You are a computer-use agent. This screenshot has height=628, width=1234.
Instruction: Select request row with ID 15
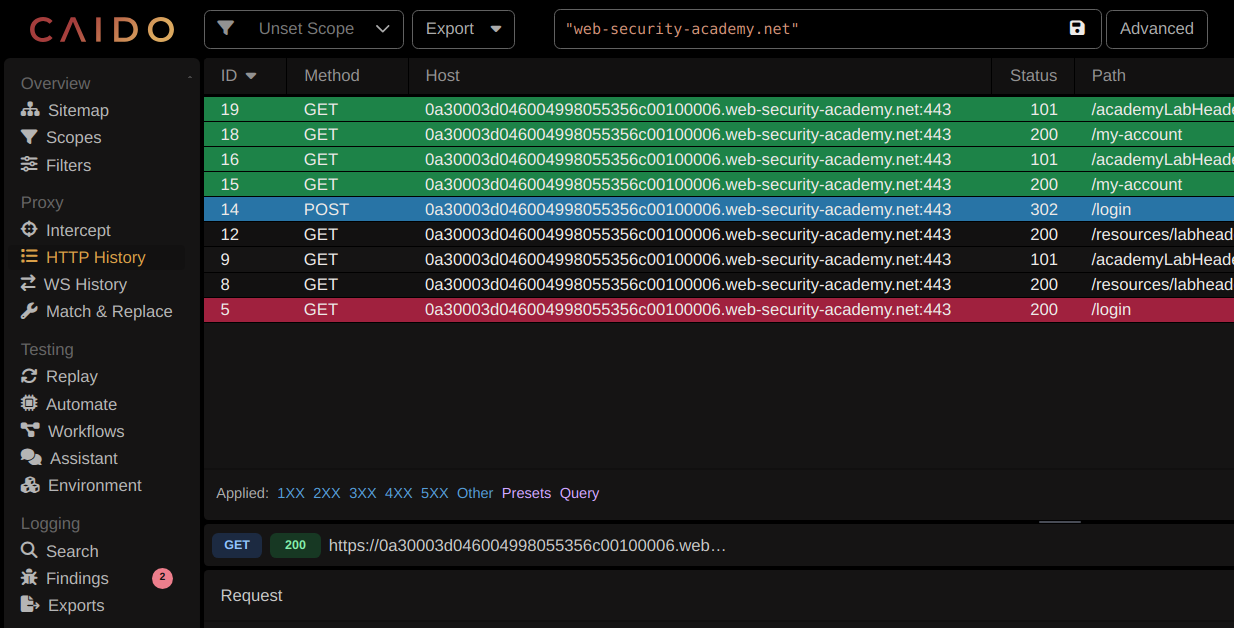pos(719,185)
